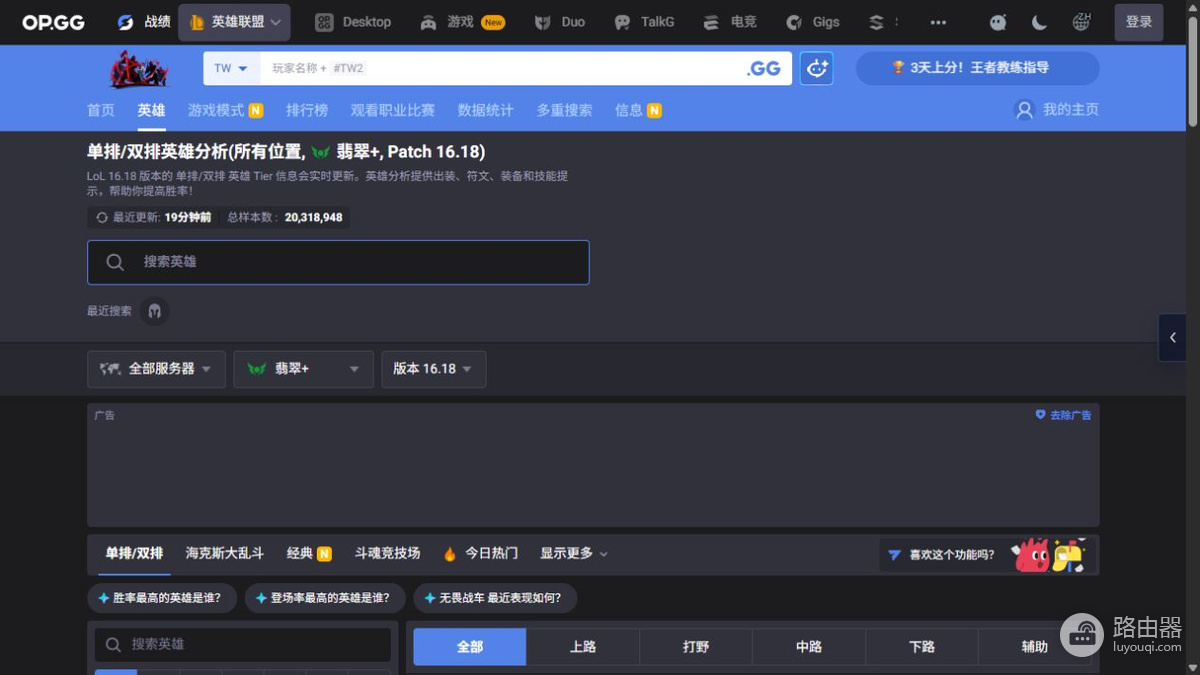Open the 信息 tab
Image resolution: width=1200 pixels, height=675 pixels.
[x=638, y=110]
